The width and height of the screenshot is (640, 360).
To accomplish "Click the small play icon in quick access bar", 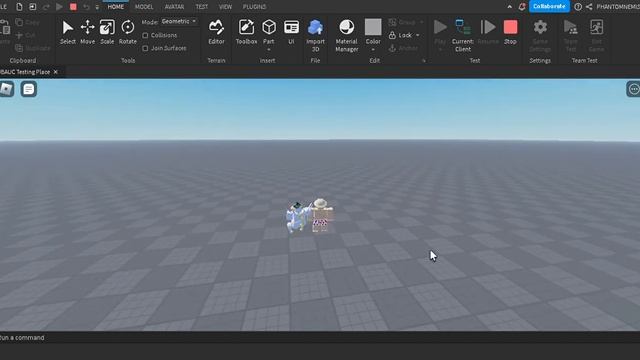I will click(60, 7).
